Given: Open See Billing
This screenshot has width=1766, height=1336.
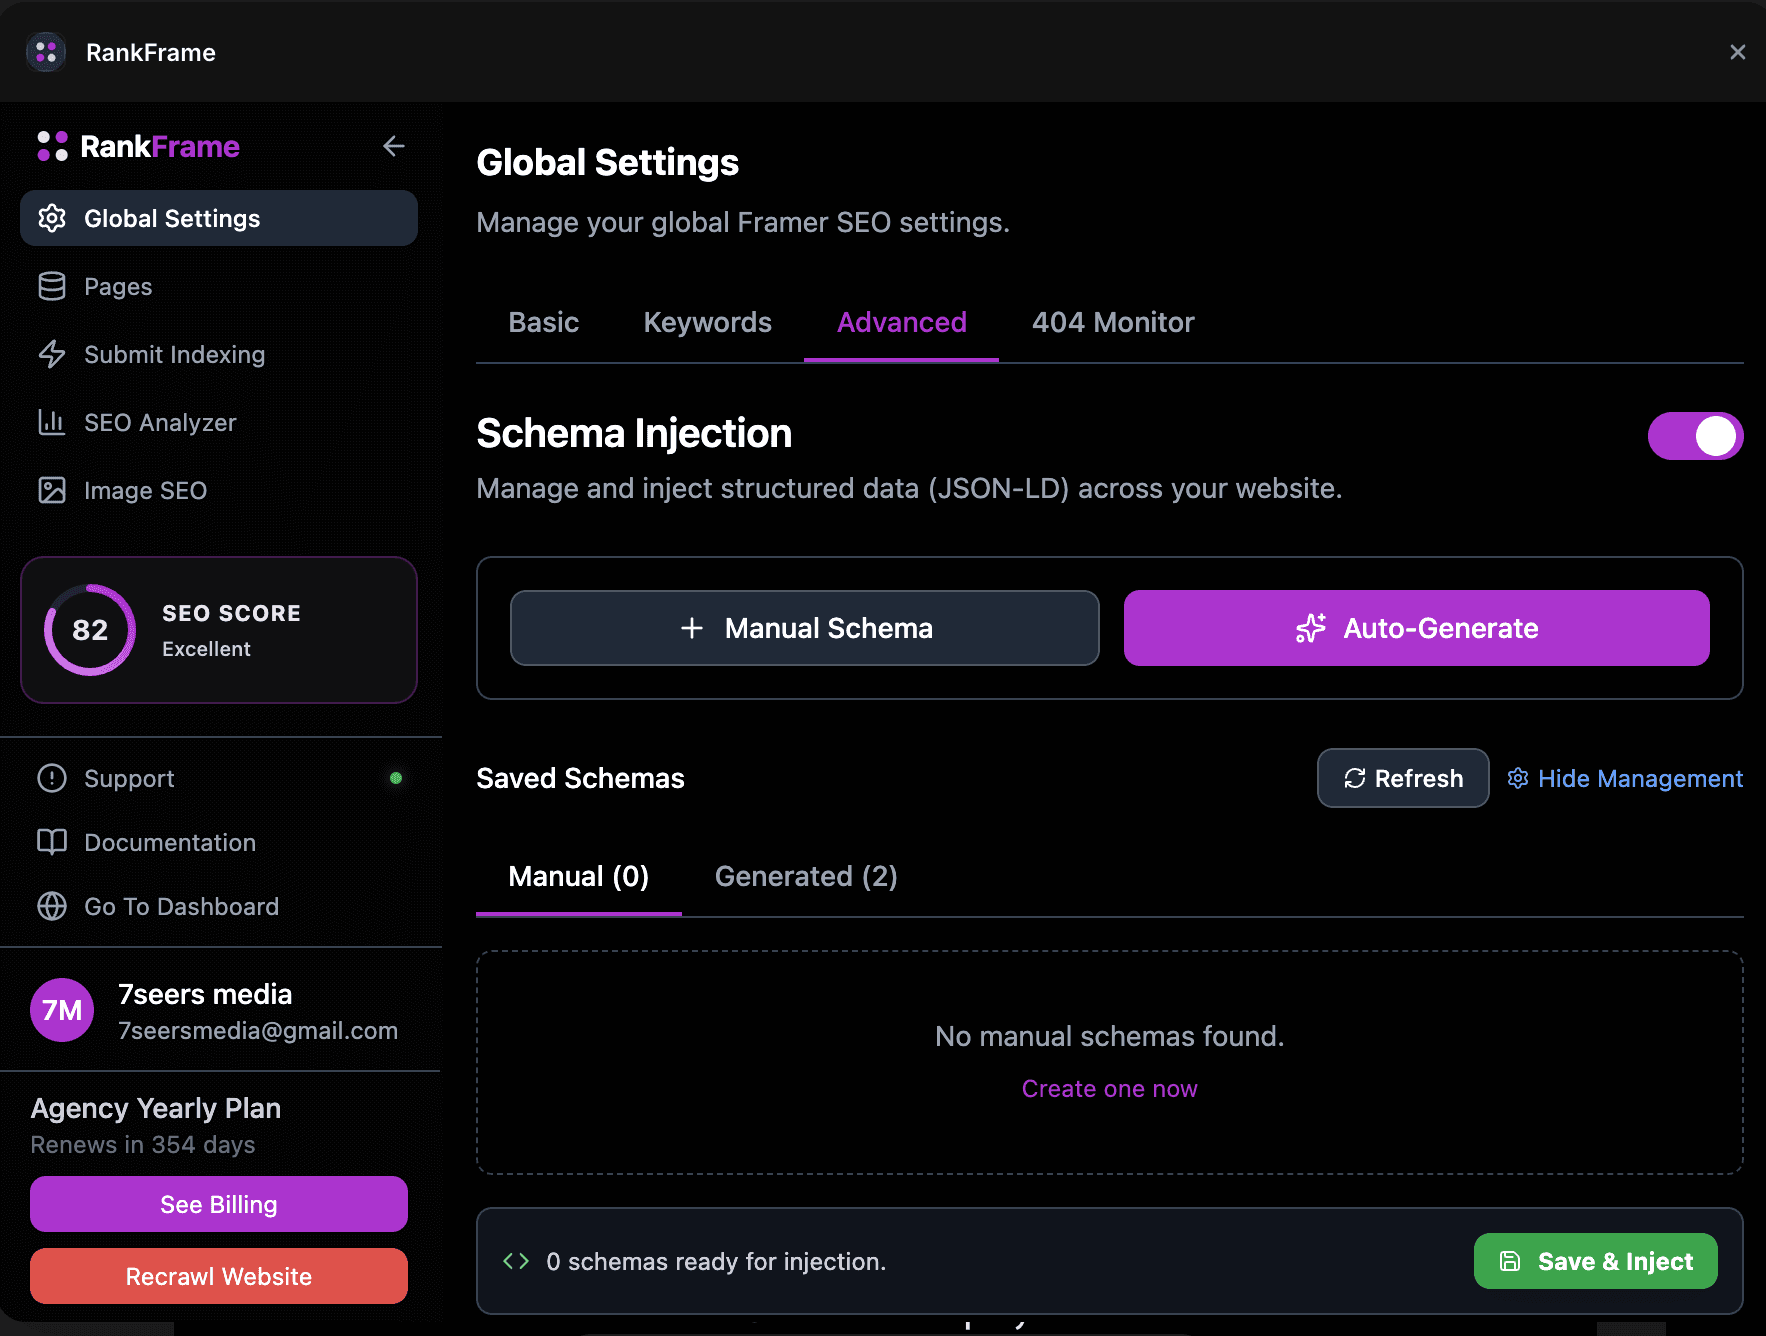Looking at the screenshot, I should 219,1204.
